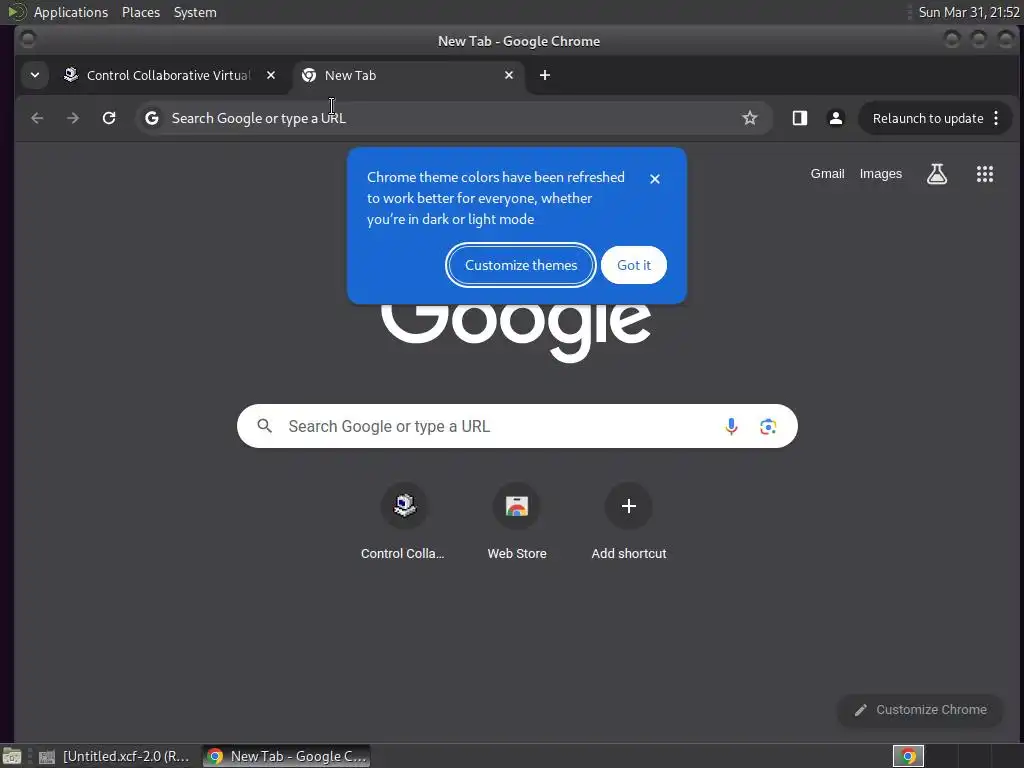Start voice search with microphone icon

point(731,426)
